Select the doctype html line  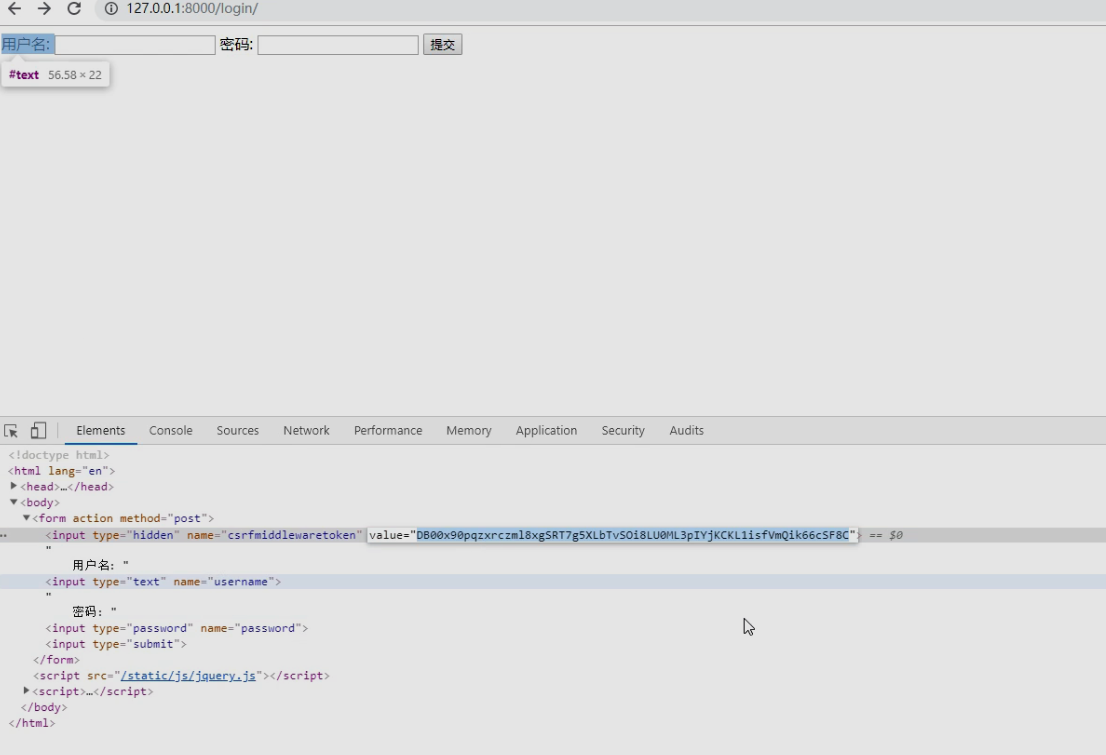59,455
